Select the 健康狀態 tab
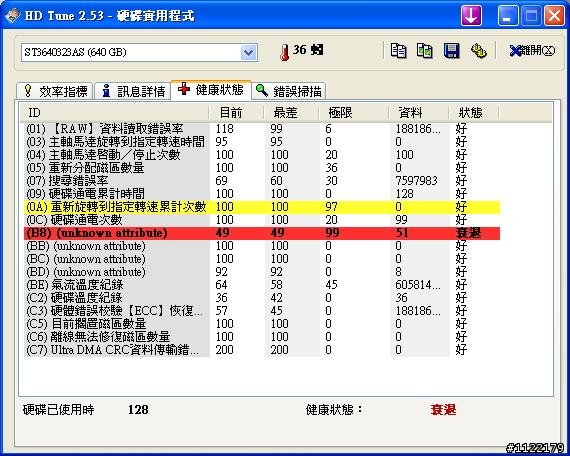Screen dimensions: 570x456 (x=211, y=89)
